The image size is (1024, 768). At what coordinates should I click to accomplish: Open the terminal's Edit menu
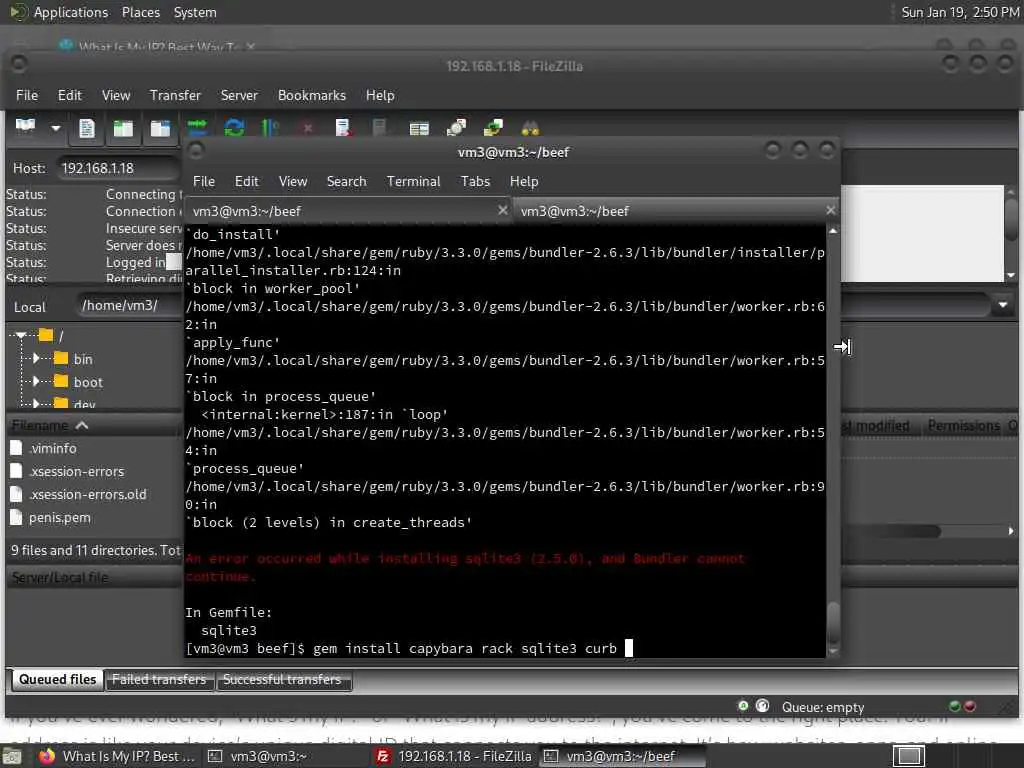click(x=246, y=182)
